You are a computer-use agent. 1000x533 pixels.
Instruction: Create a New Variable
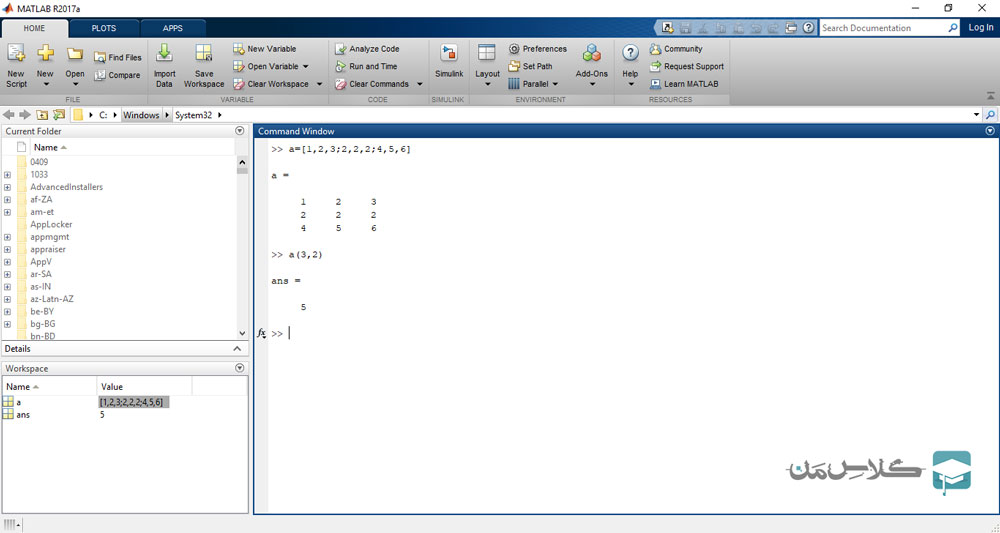point(265,48)
